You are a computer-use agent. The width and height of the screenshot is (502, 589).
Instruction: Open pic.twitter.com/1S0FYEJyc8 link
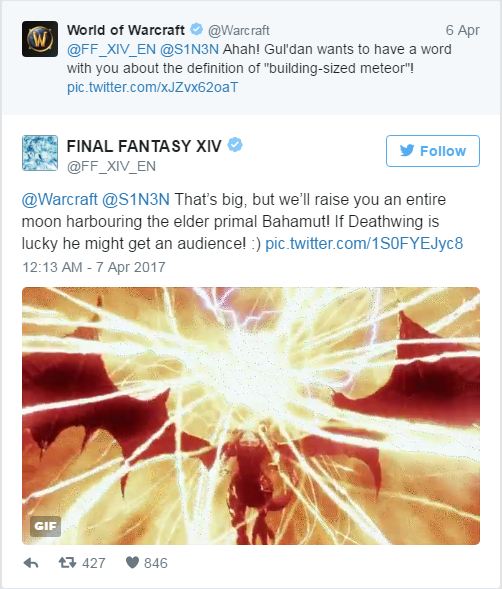[x=364, y=243]
